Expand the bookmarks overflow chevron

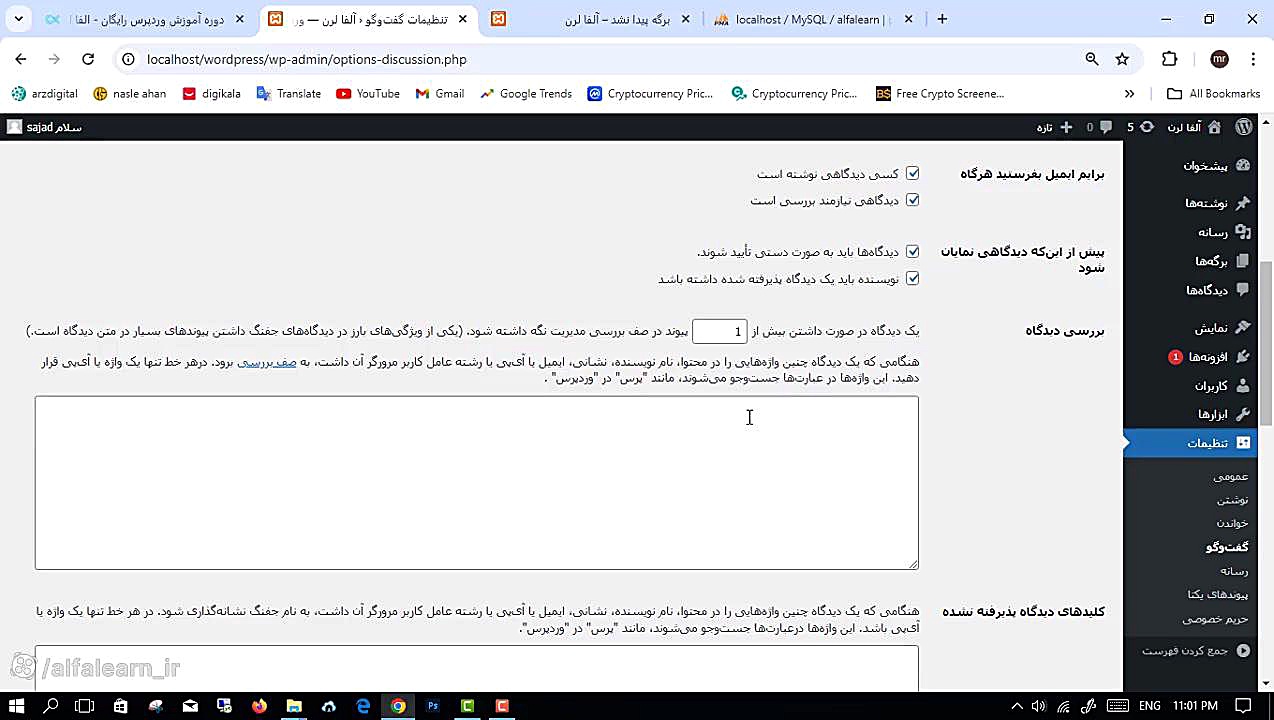1129,93
